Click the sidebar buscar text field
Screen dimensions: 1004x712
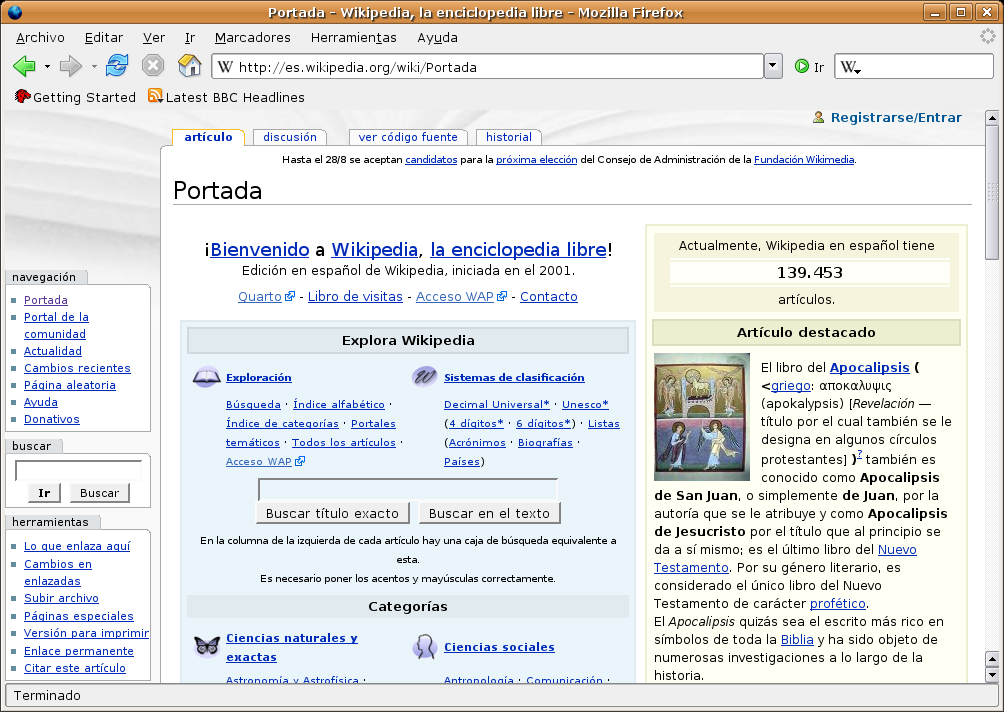(78, 471)
